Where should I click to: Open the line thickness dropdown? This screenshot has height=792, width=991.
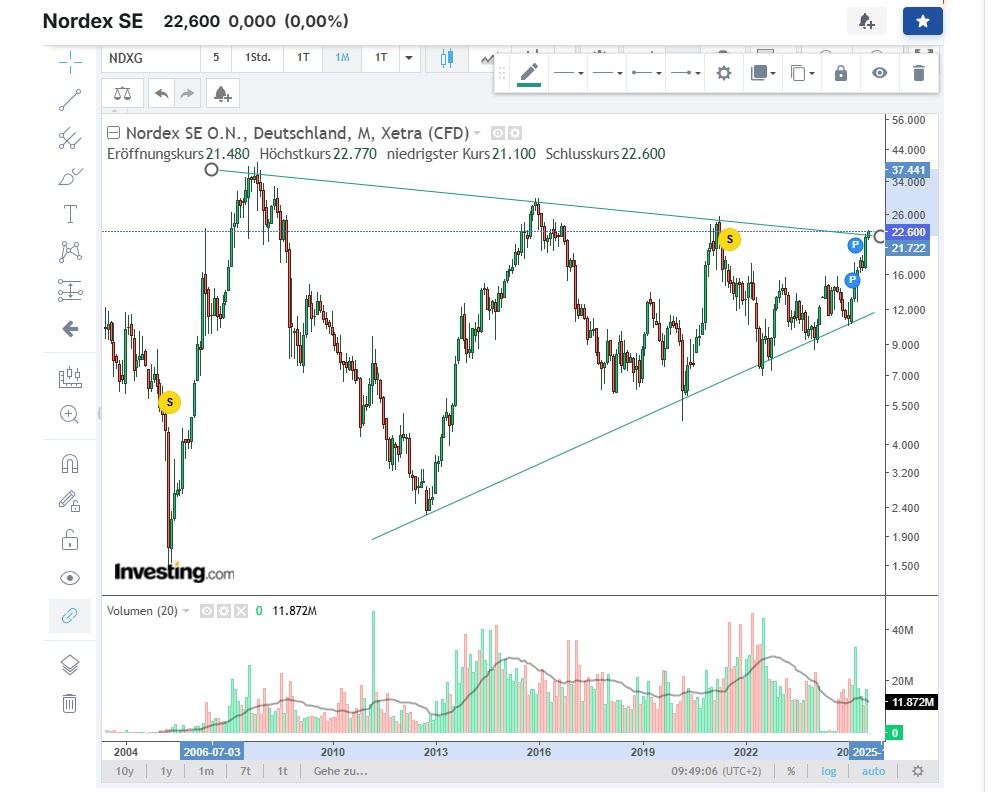tap(607, 74)
